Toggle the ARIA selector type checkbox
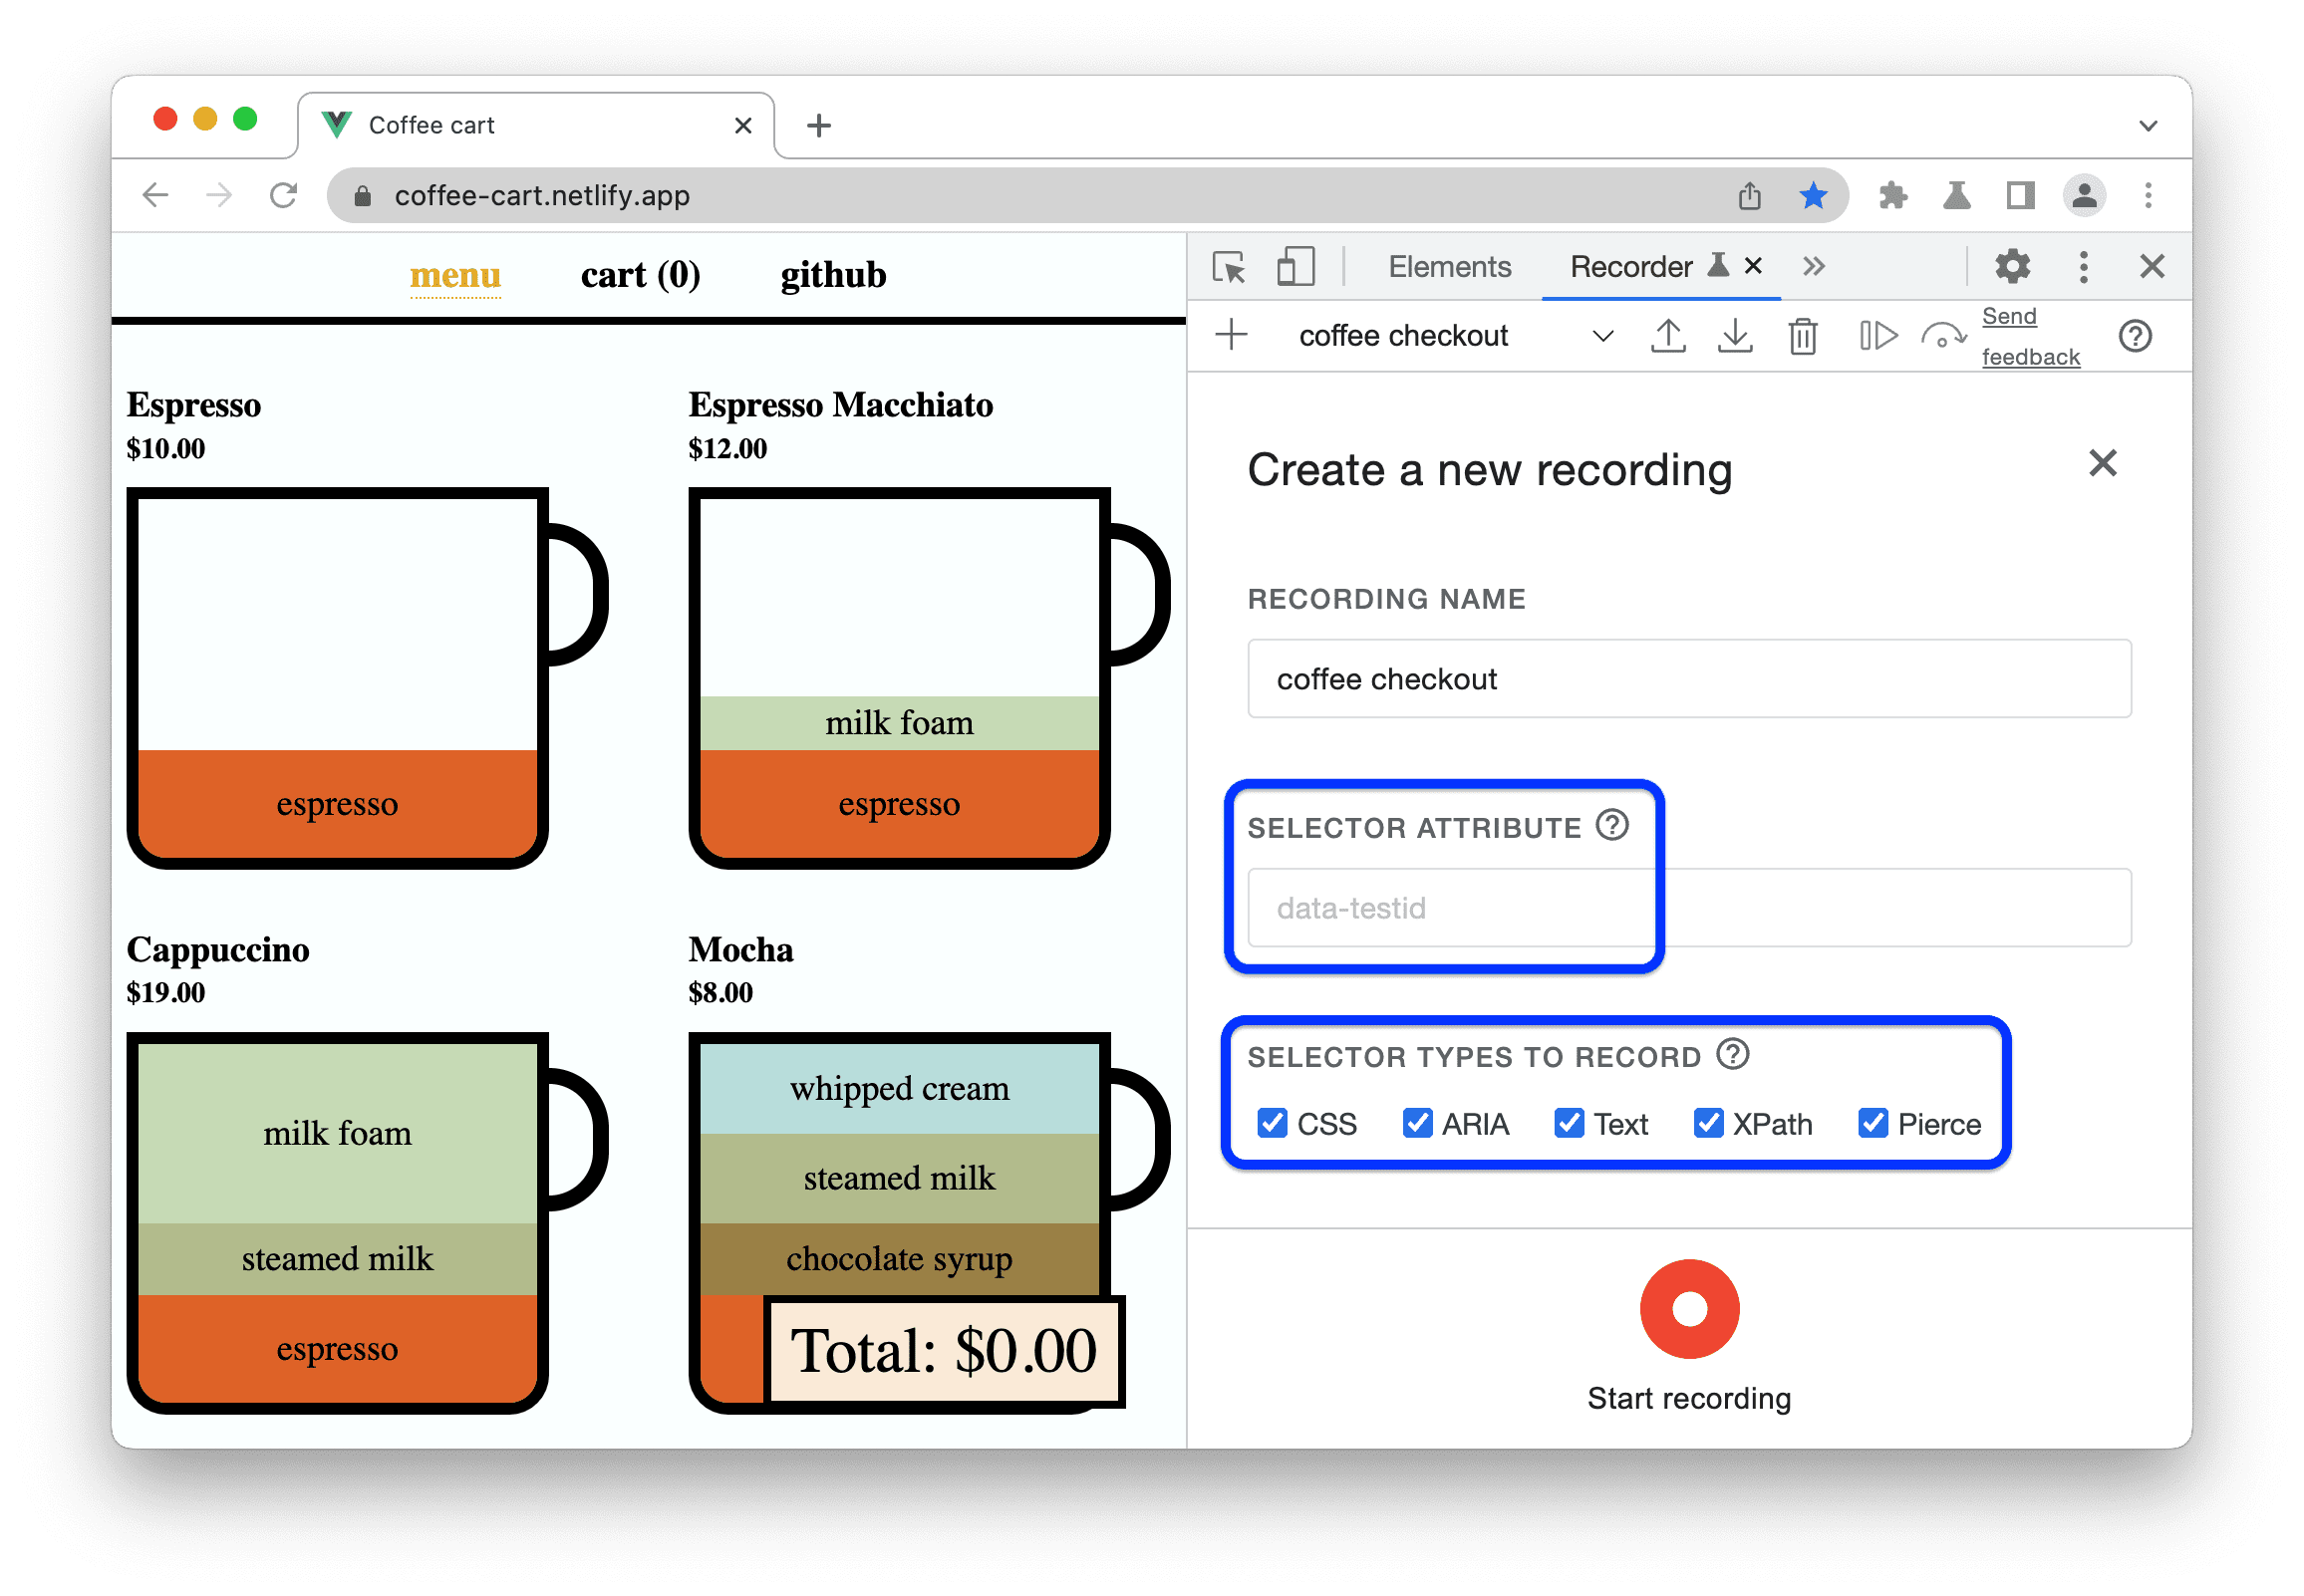This screenshot has width=2304, height=1596. [1418, 1124]
